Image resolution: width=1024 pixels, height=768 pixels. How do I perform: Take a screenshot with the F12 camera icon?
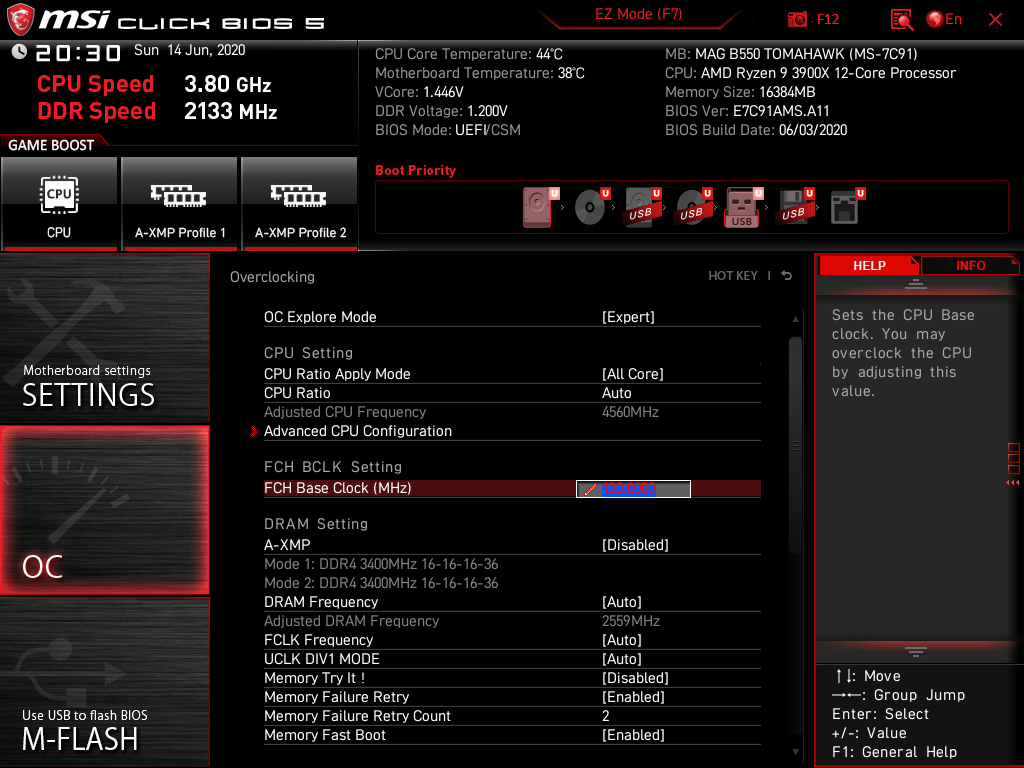797,20
